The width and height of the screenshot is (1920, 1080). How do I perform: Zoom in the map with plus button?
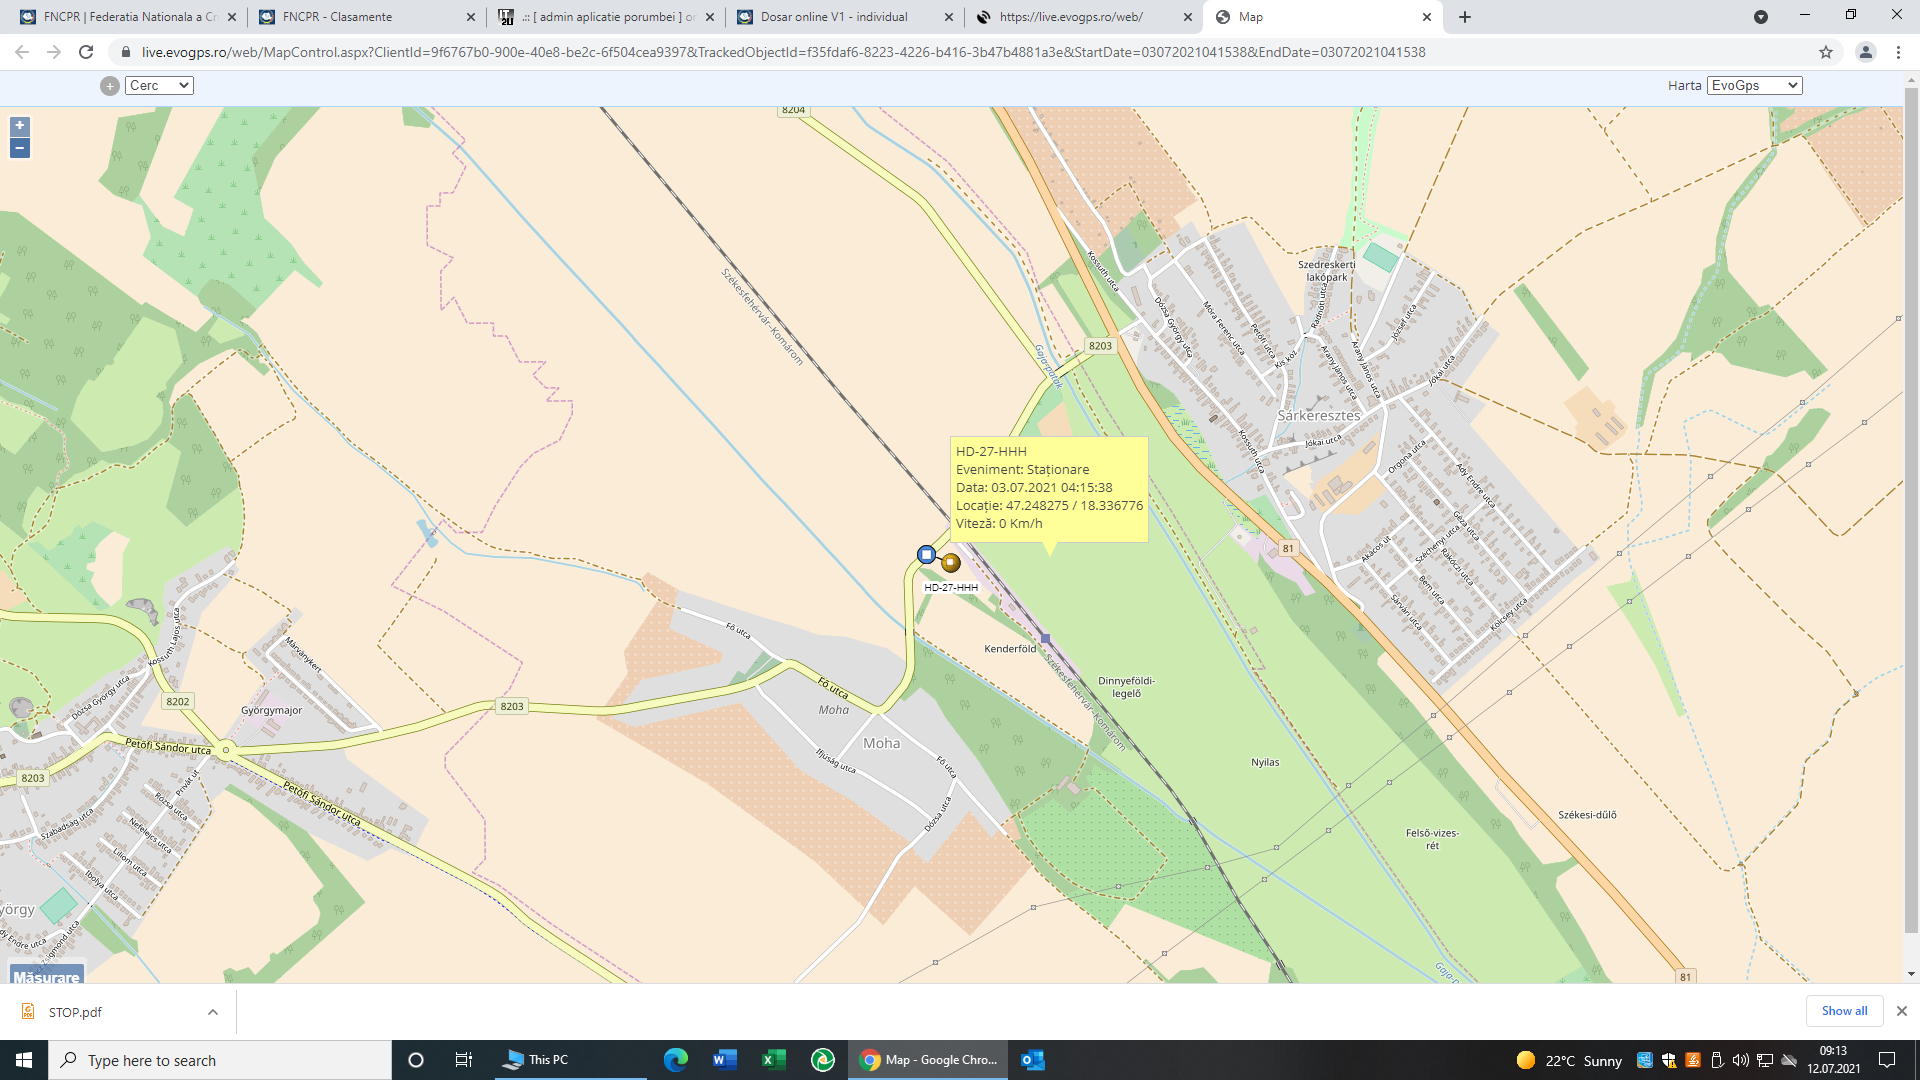19,126
